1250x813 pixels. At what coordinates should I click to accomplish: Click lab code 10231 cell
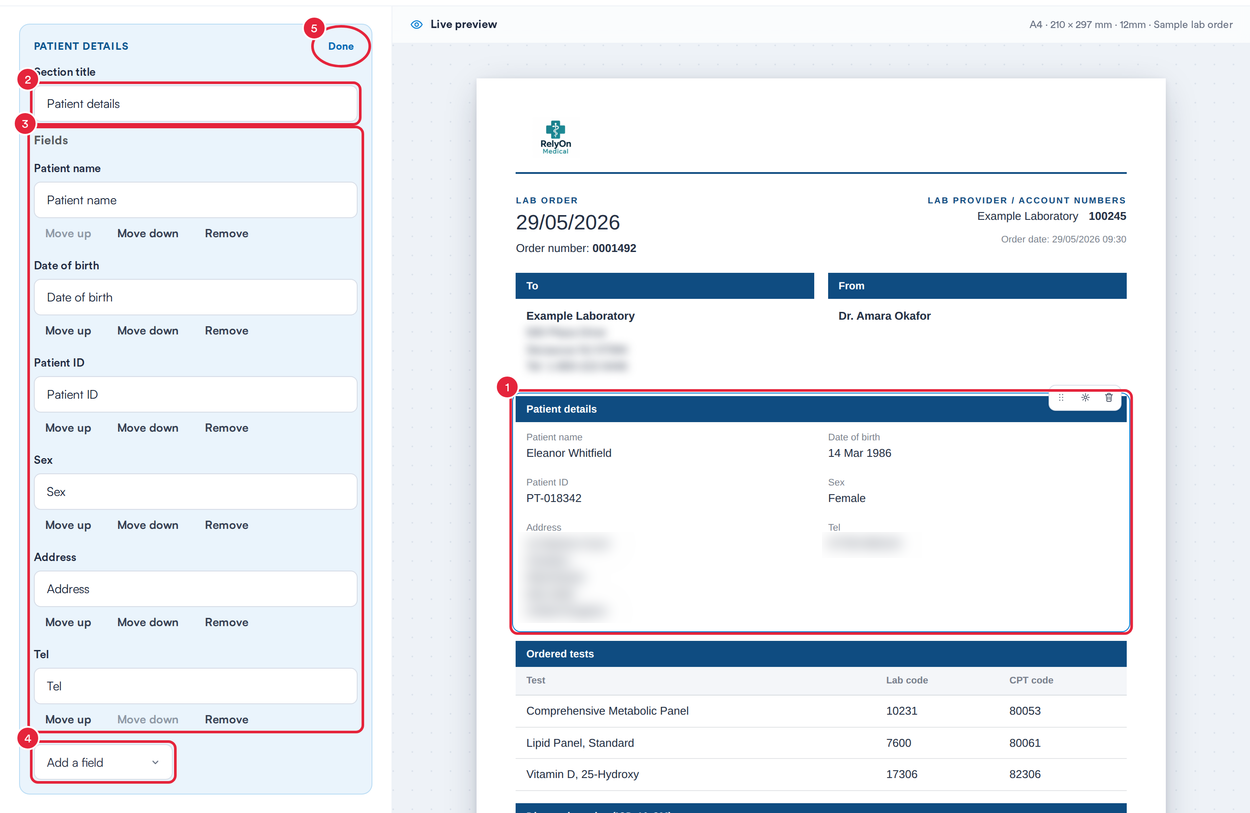click(901, 711)
